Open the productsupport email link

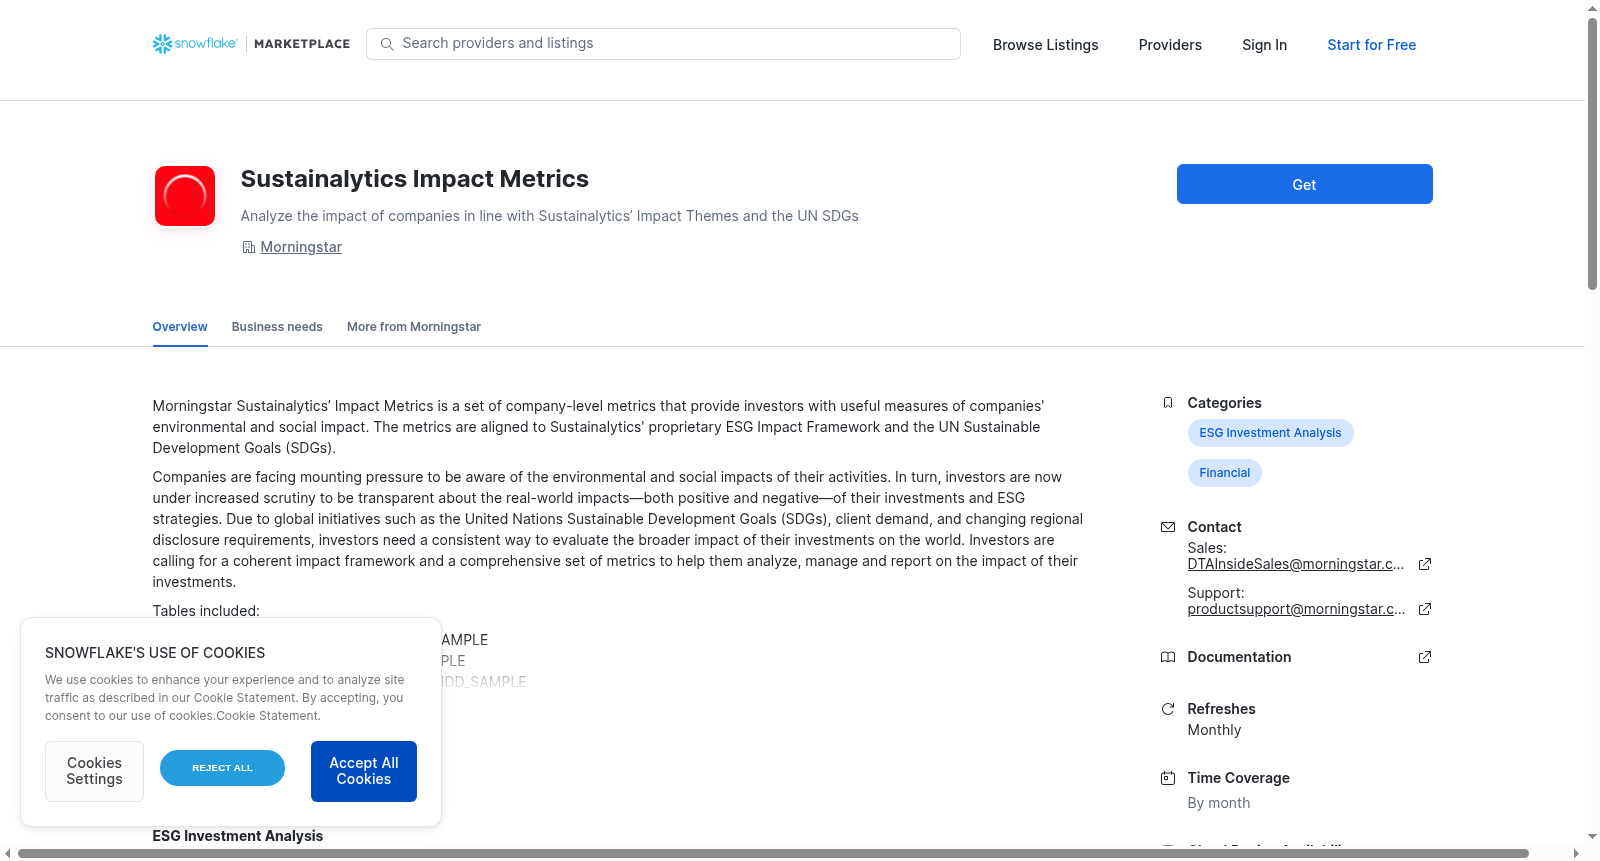pos(1296,609)
